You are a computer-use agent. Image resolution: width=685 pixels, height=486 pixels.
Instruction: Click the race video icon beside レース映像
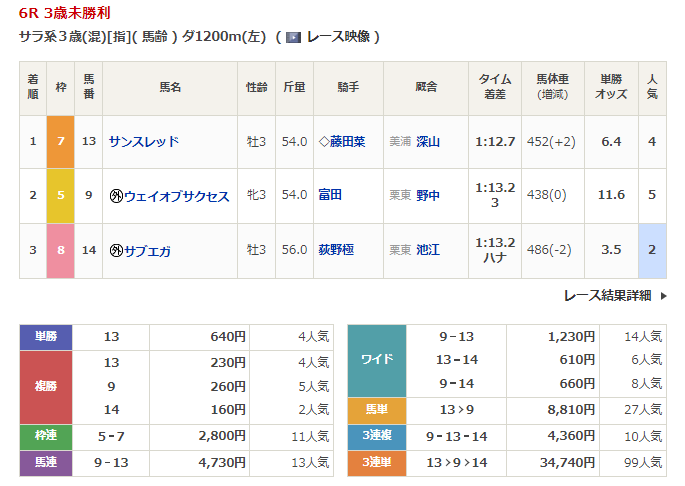pyautogui.click(x=293, y=37)
